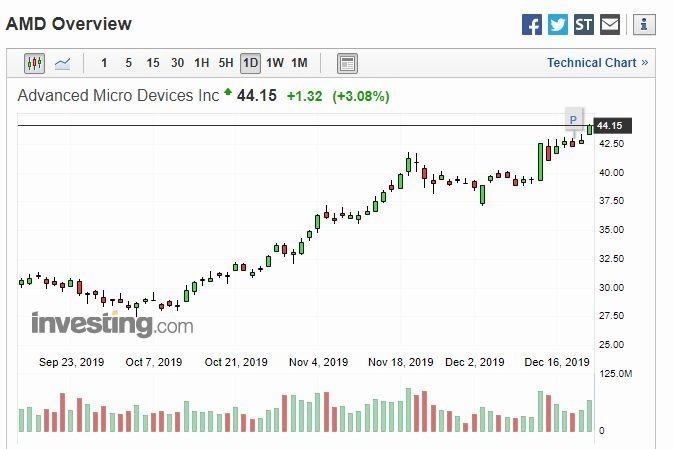This screenshot has height=449, width=673.
Task: Click the (+3.08%) percent change
Action: (x=361, y=96)
